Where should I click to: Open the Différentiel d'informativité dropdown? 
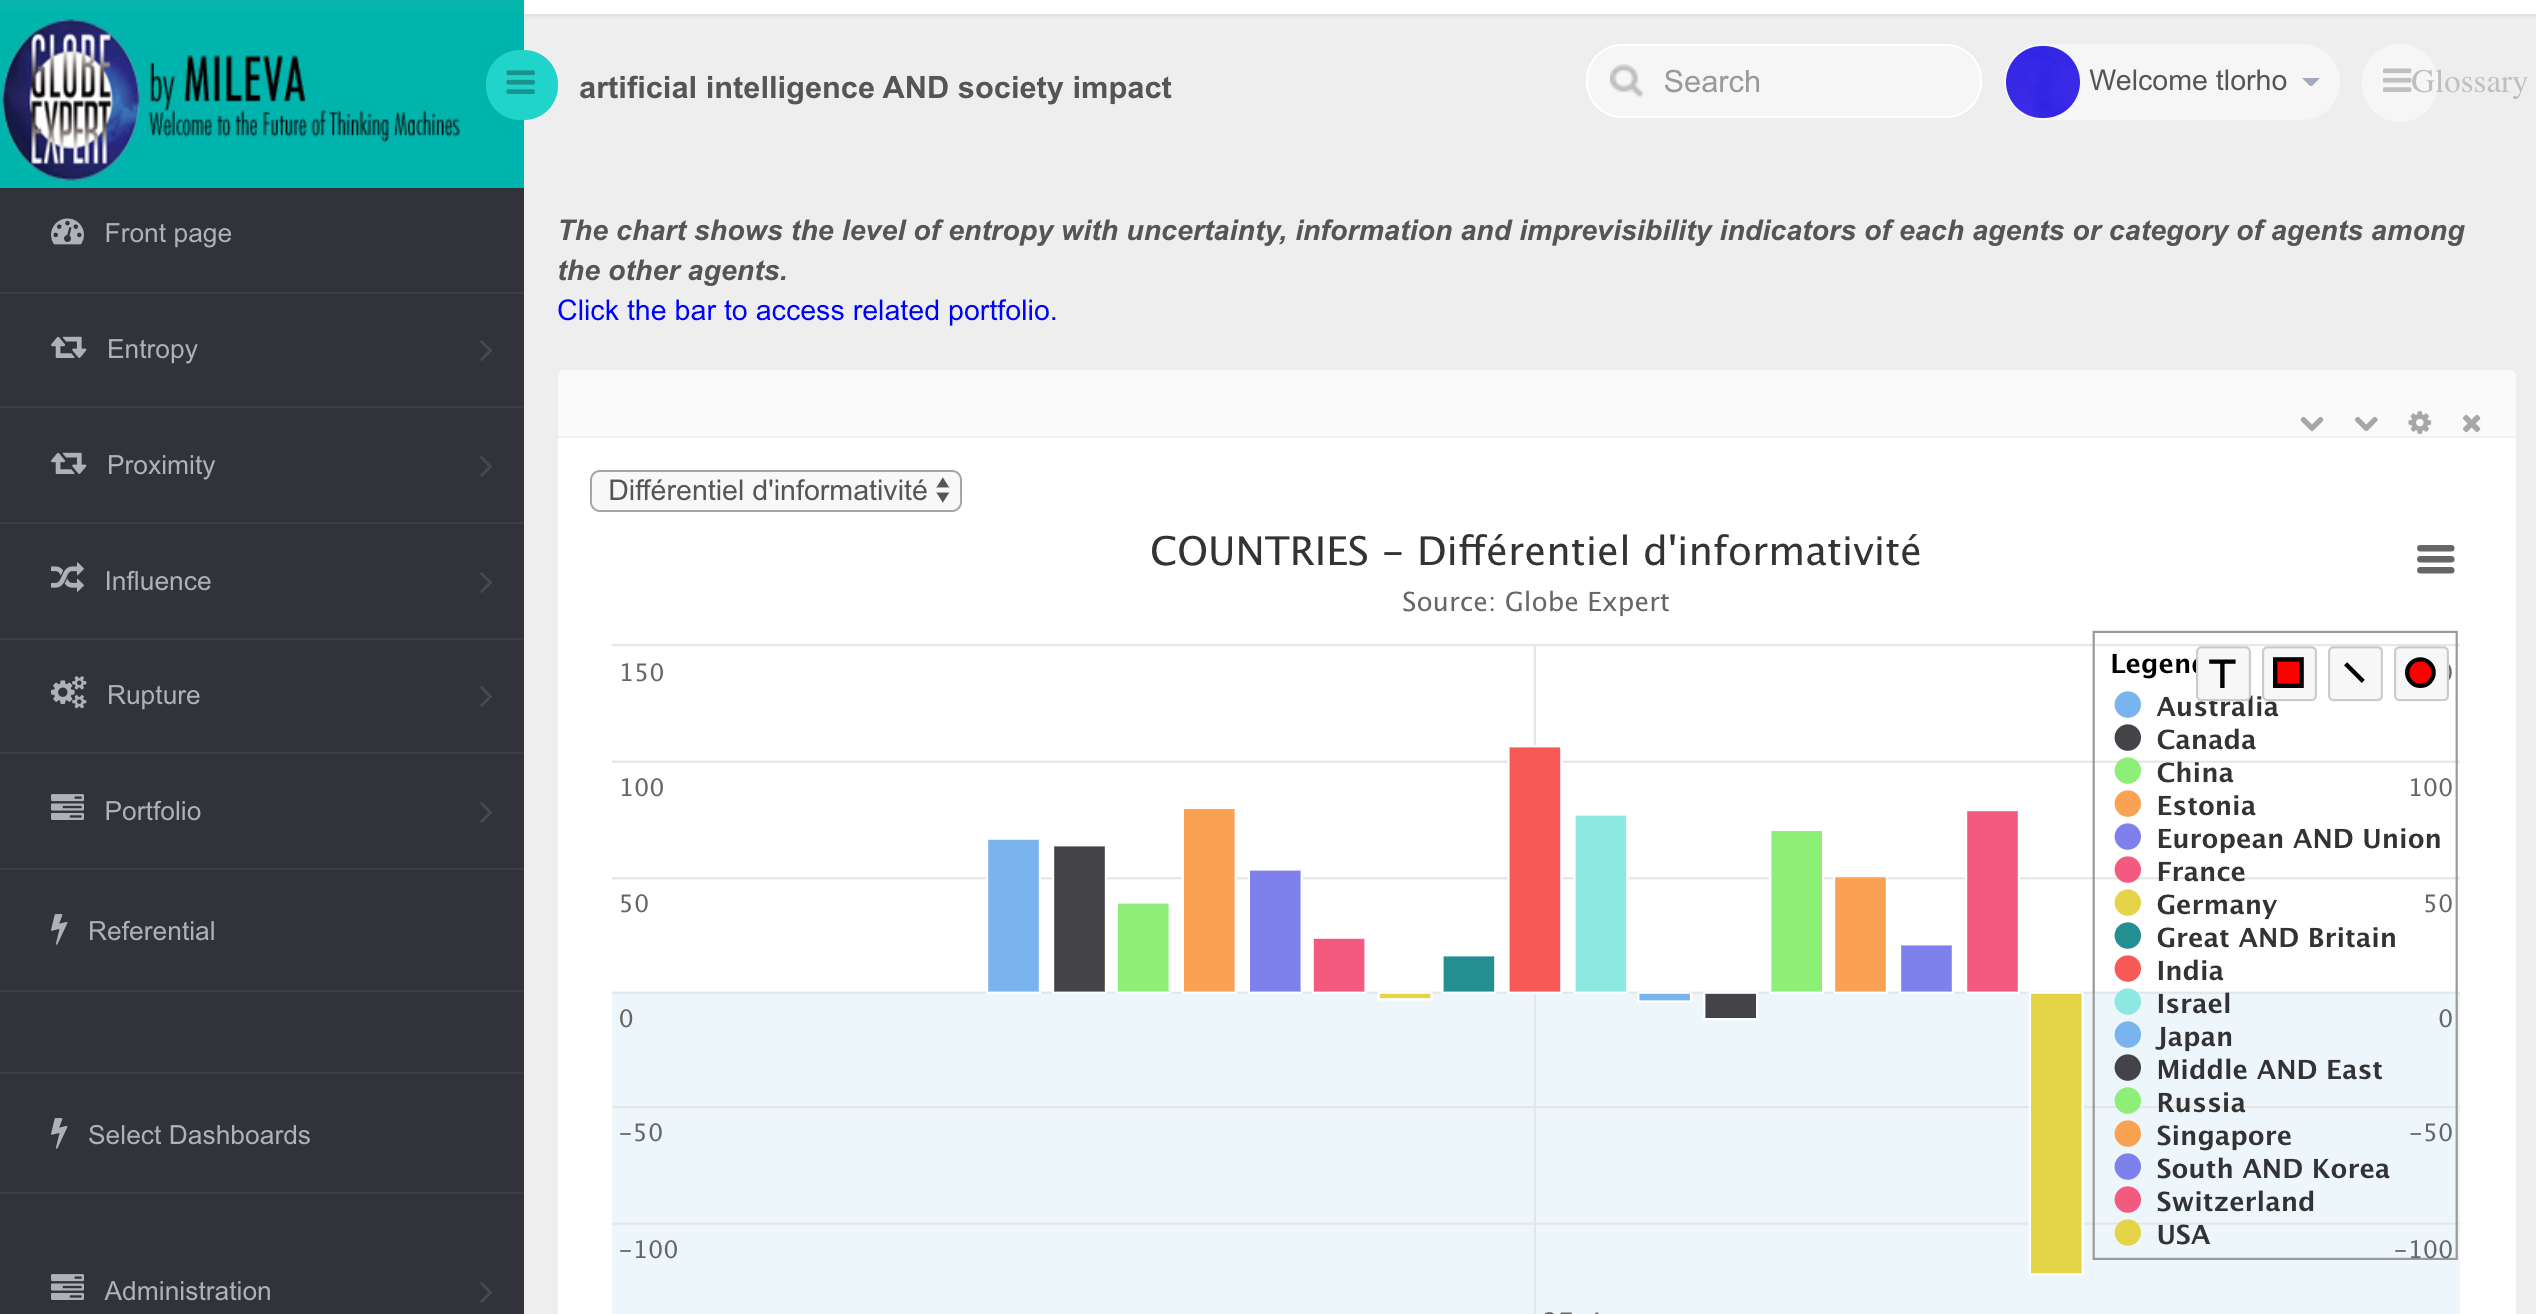point(775,491)
